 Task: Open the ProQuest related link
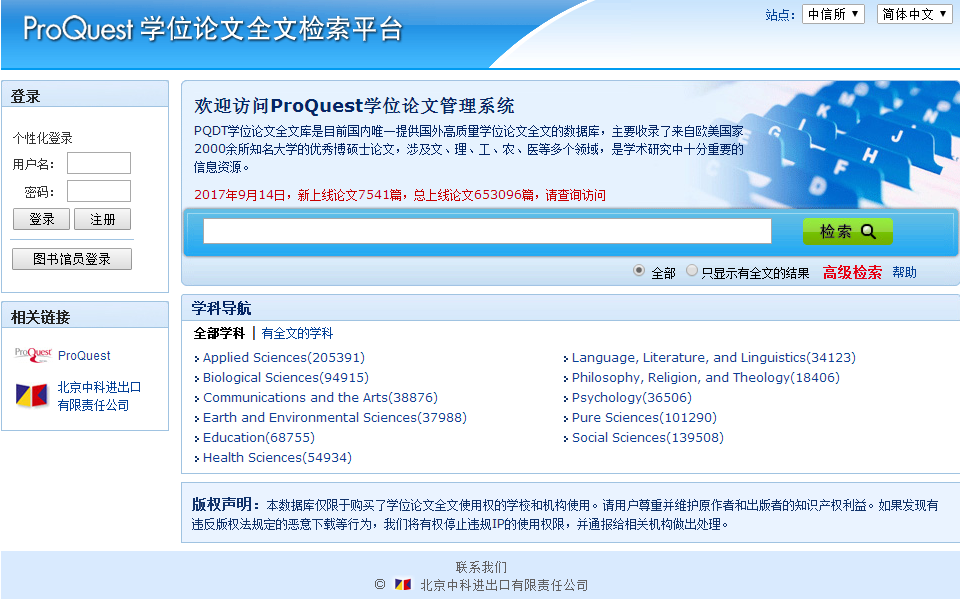click(x=84, y=355)
